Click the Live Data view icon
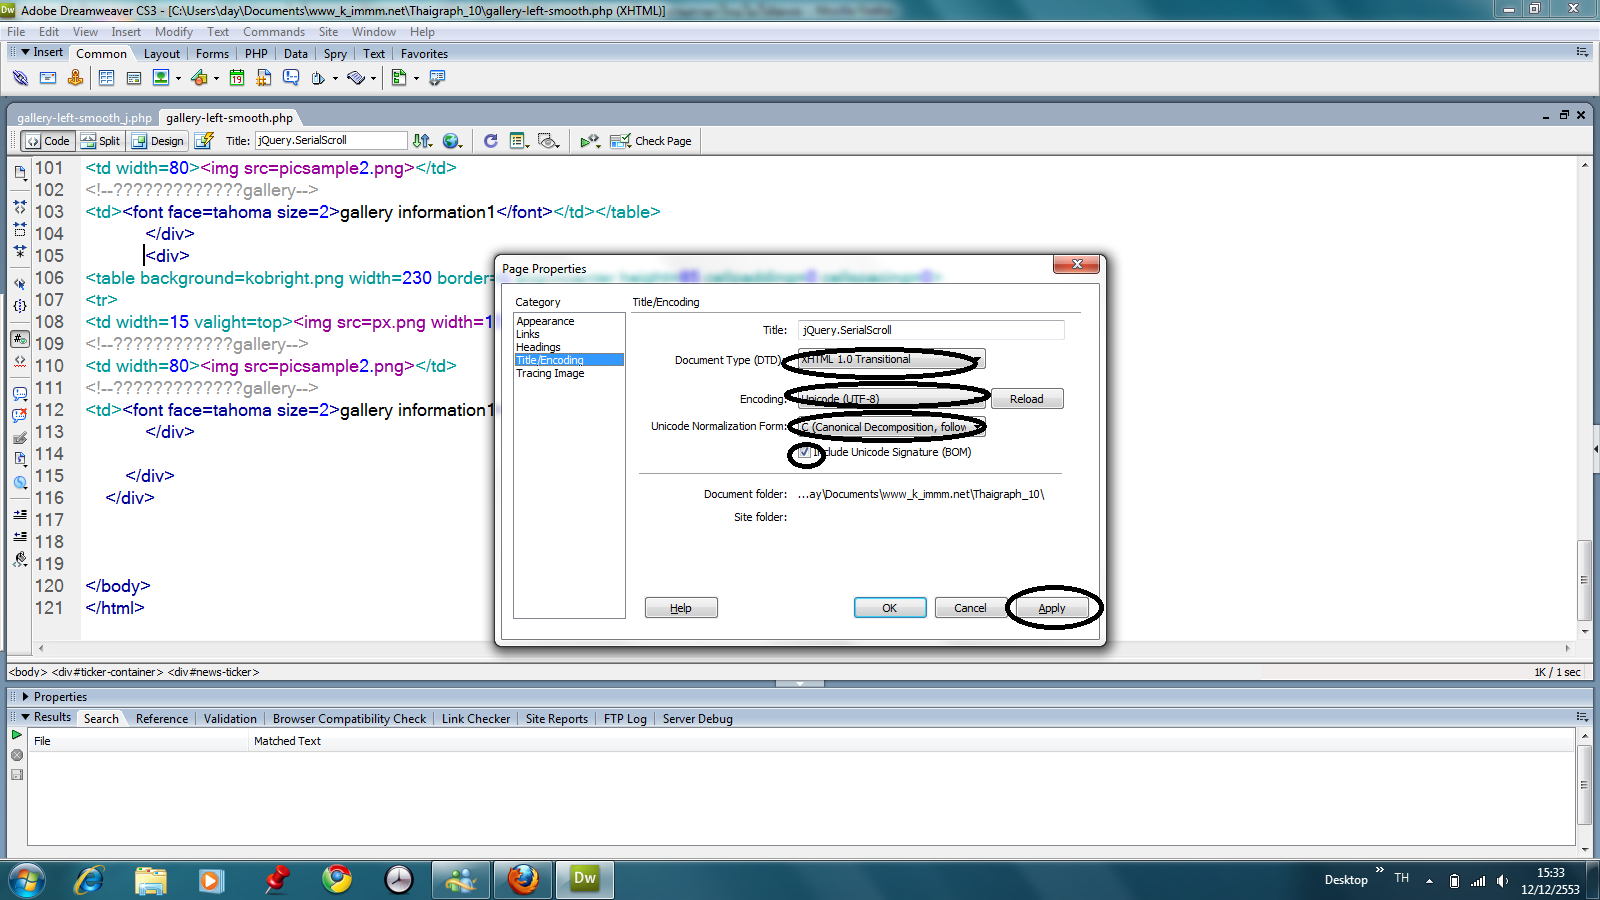The height and width of the screenshot is (900, 1600). pos(204,141)
